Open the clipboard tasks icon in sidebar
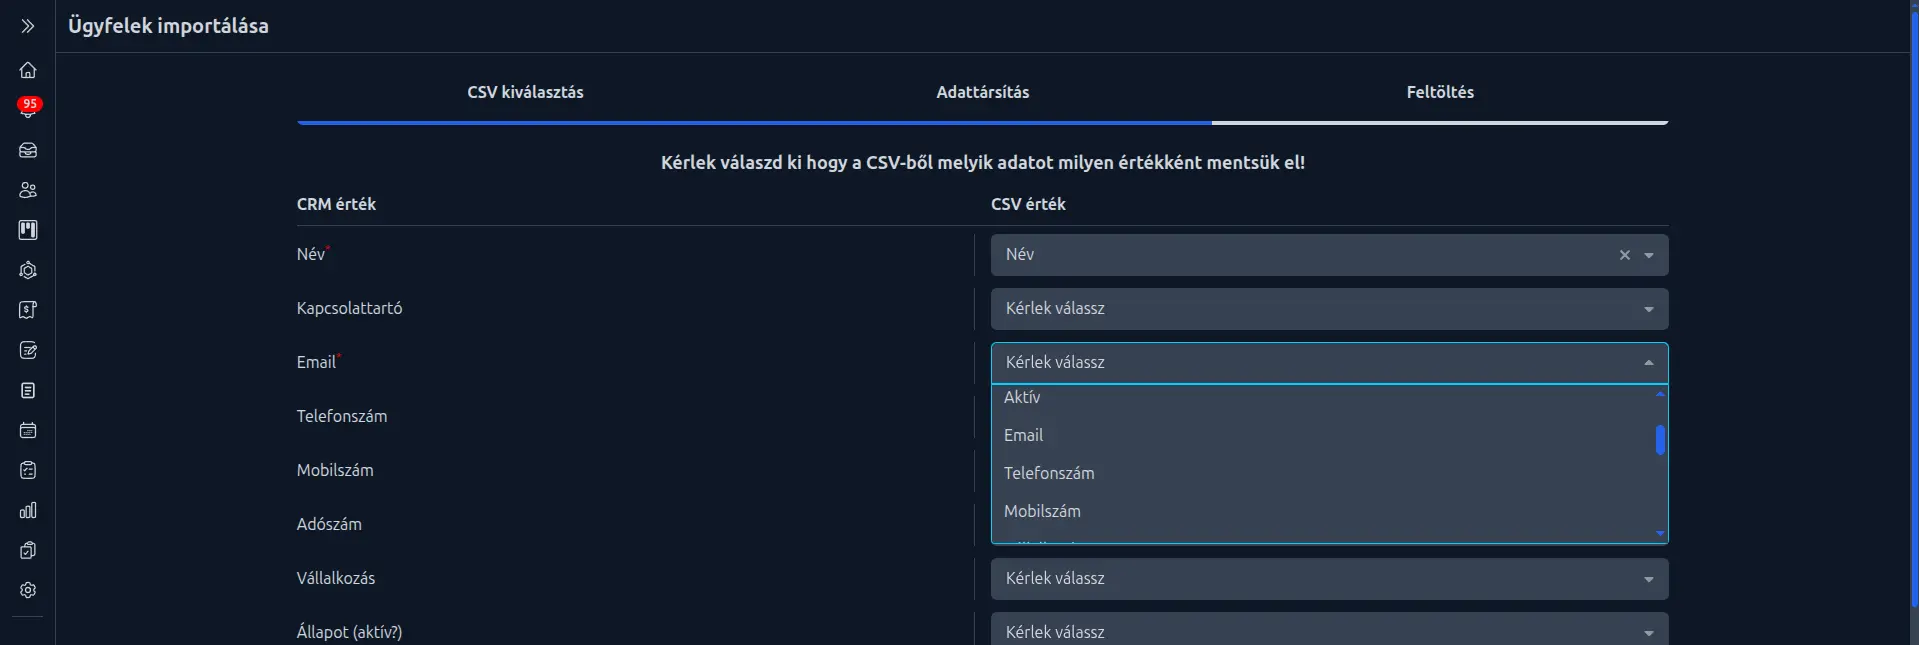This screenshot has width=1919, height=645. [x=27, y=470]
